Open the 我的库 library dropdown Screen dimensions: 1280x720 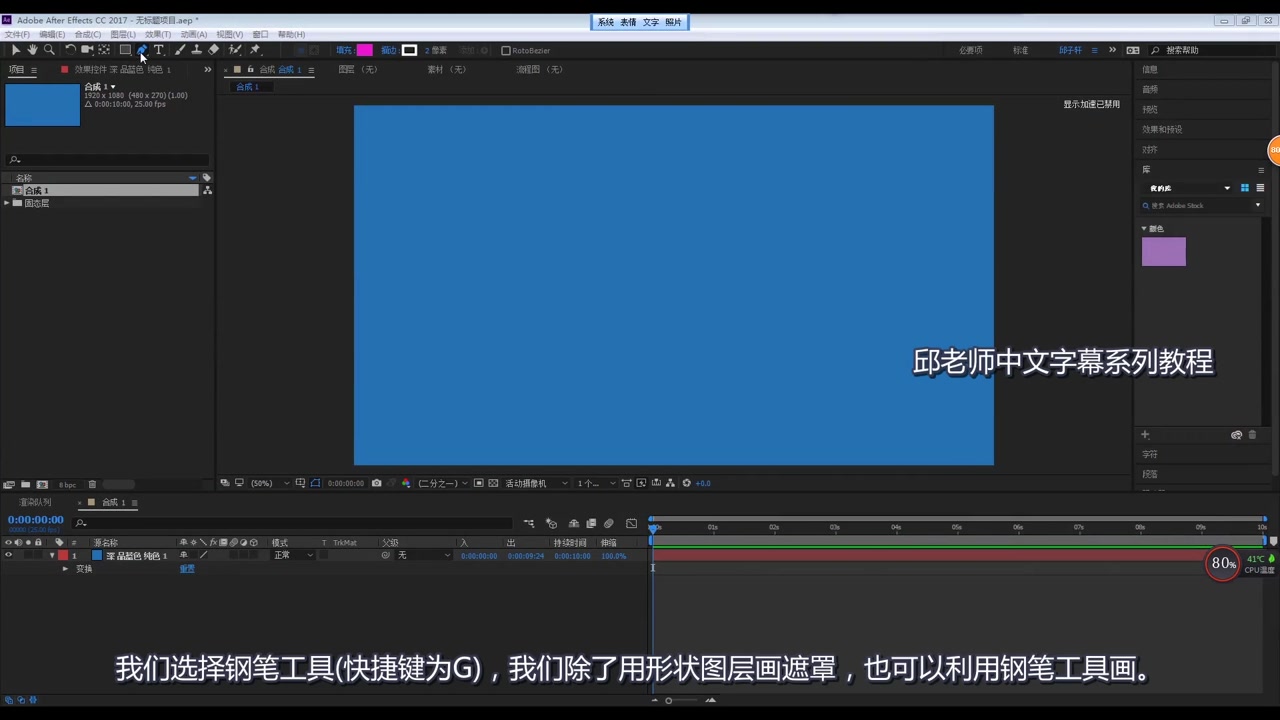click(1190, 188)
